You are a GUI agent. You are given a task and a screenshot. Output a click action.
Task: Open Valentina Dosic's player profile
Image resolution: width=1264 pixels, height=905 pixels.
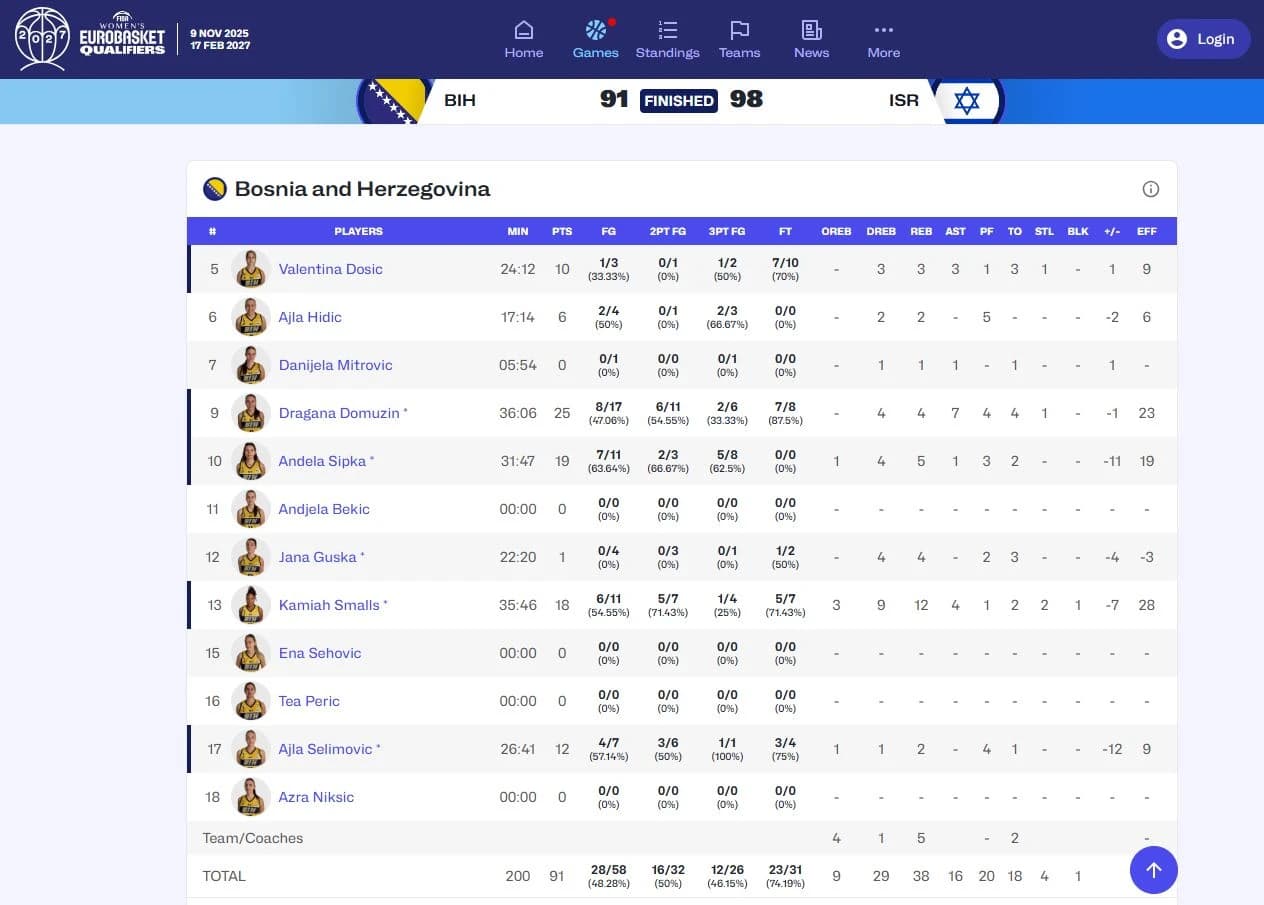pos(330,269)
